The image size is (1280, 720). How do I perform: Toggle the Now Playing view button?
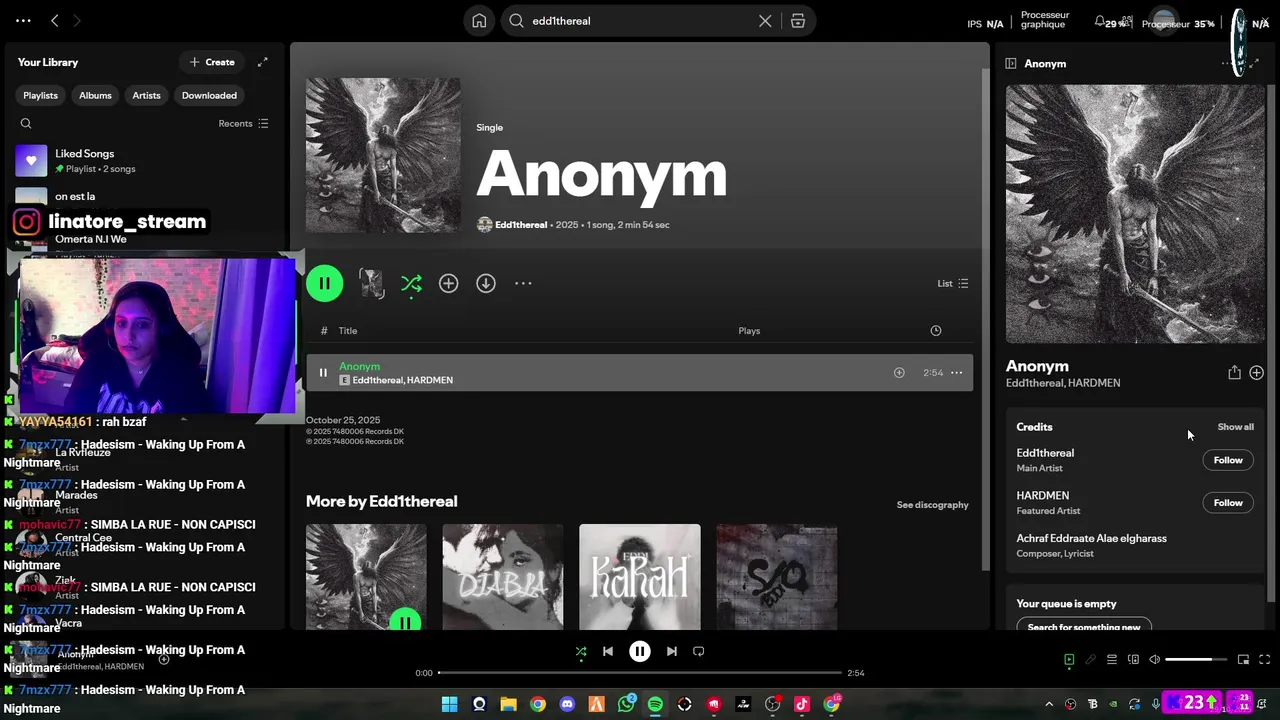click(1069, 660)
